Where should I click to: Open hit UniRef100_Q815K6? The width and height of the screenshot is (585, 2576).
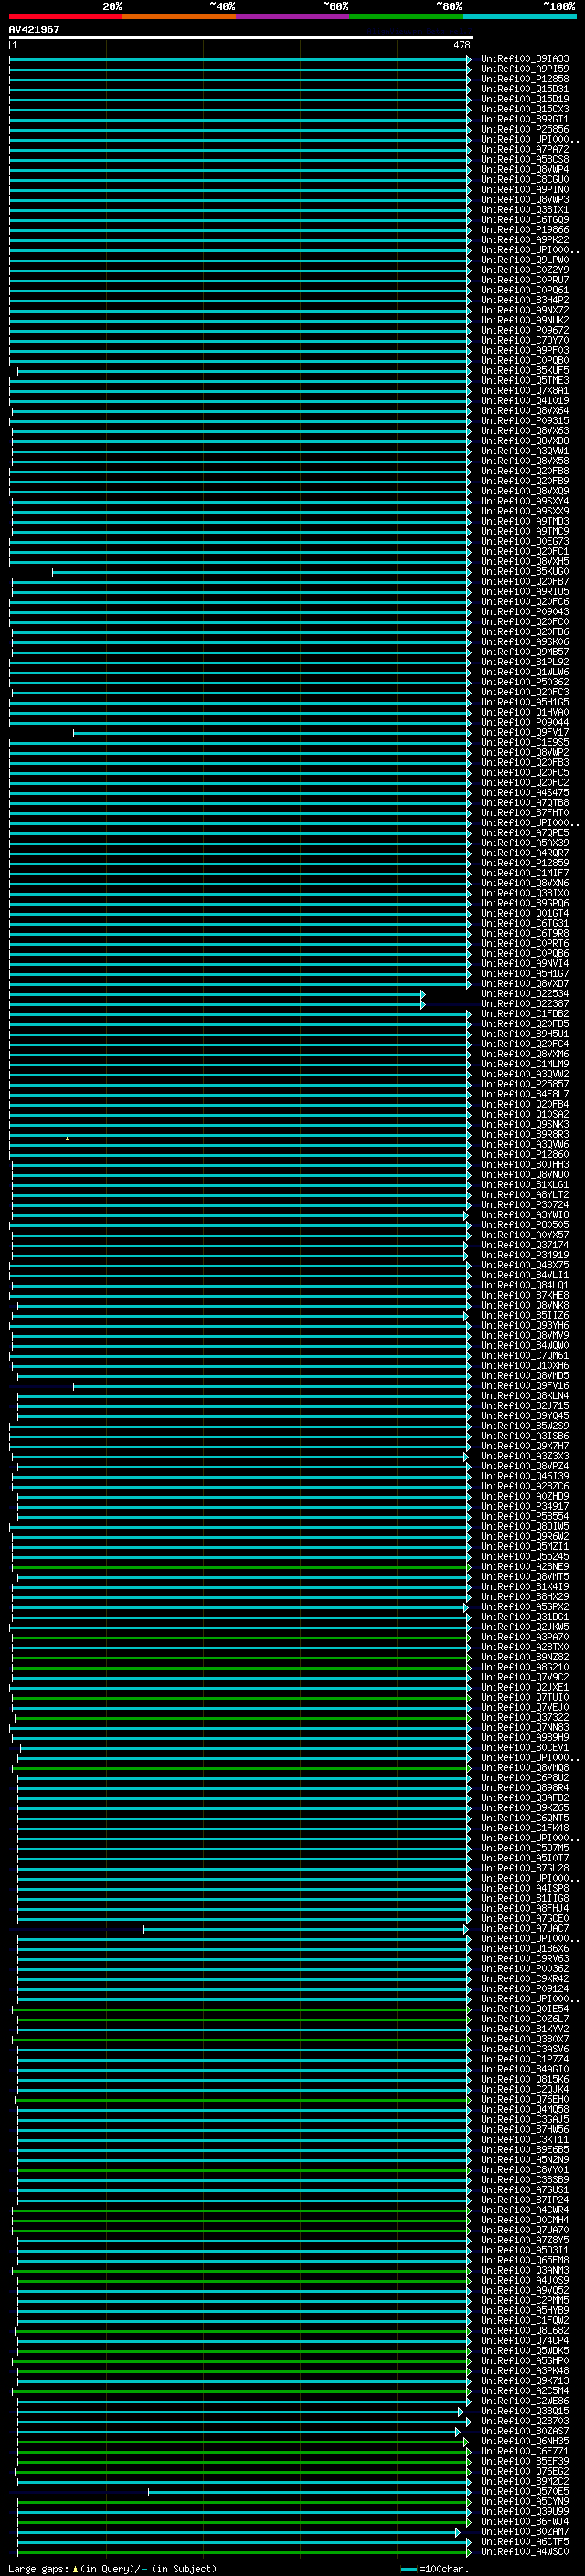525,2080
